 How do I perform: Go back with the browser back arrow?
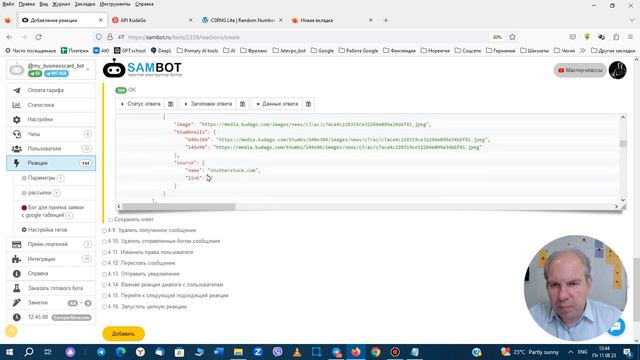(9, 37)
